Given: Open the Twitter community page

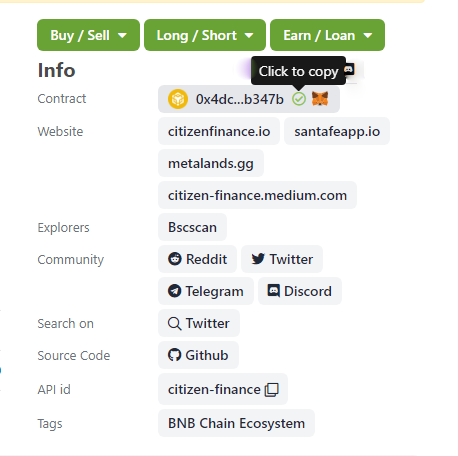Looking at the screenshot, I should pyautogui.click(x=282, y=259).
